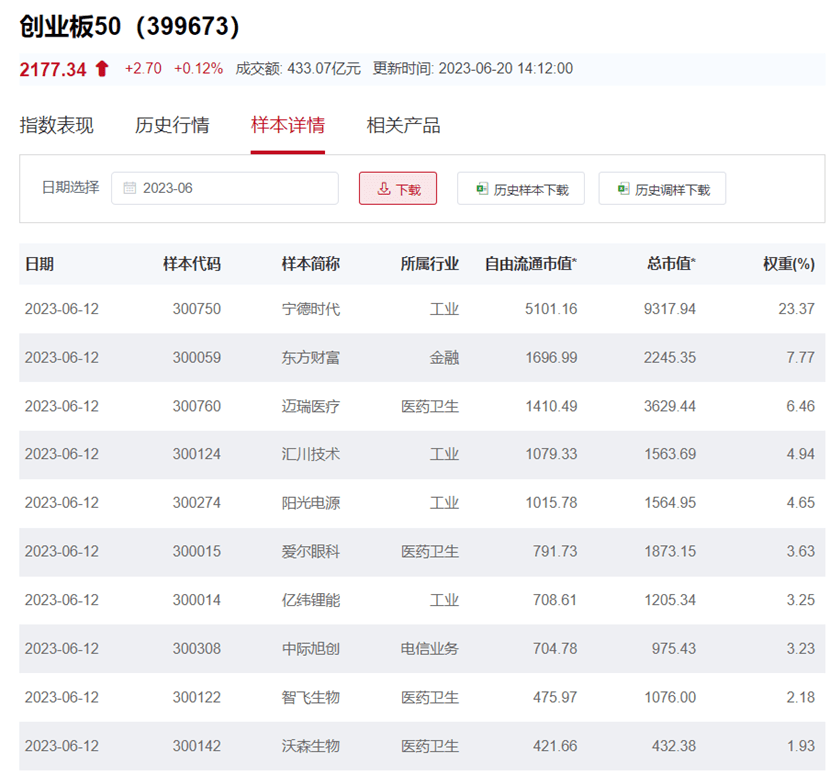Click sample name 智飞生物
Screen dimensions: 830x775
[311, 698]
